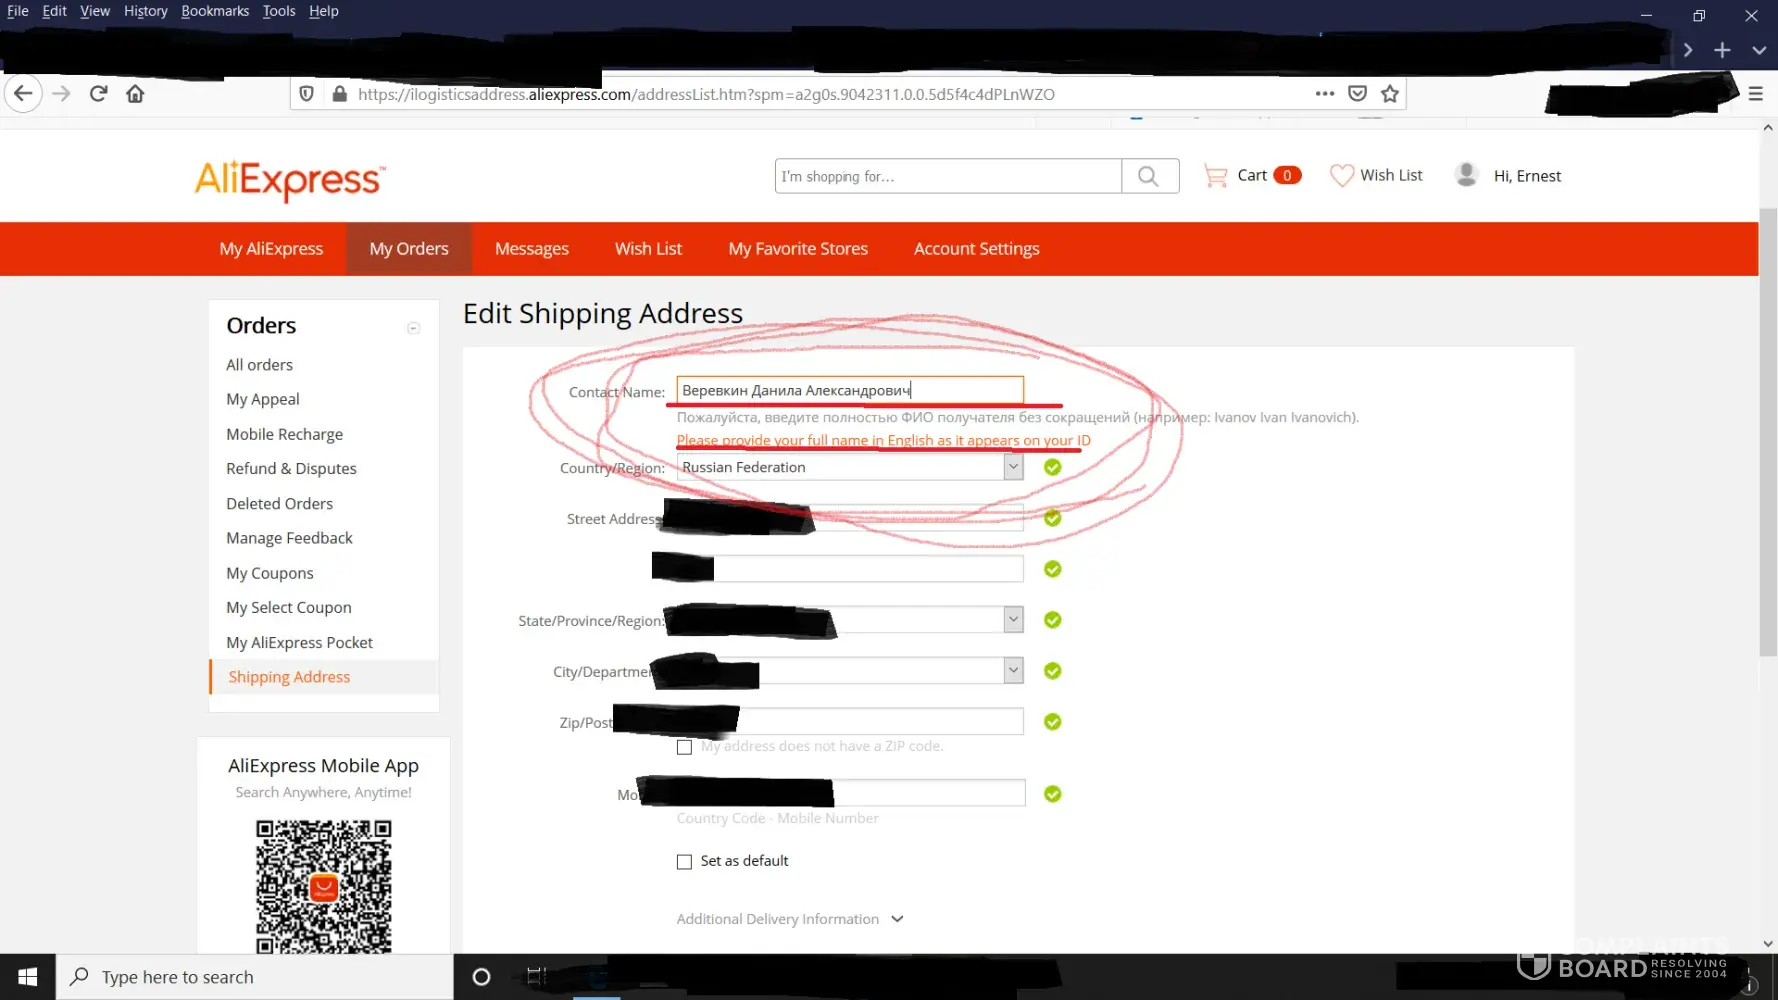1778x1000 pixels.
Task: Open Account Settings tab
Action: pos(977,249)
